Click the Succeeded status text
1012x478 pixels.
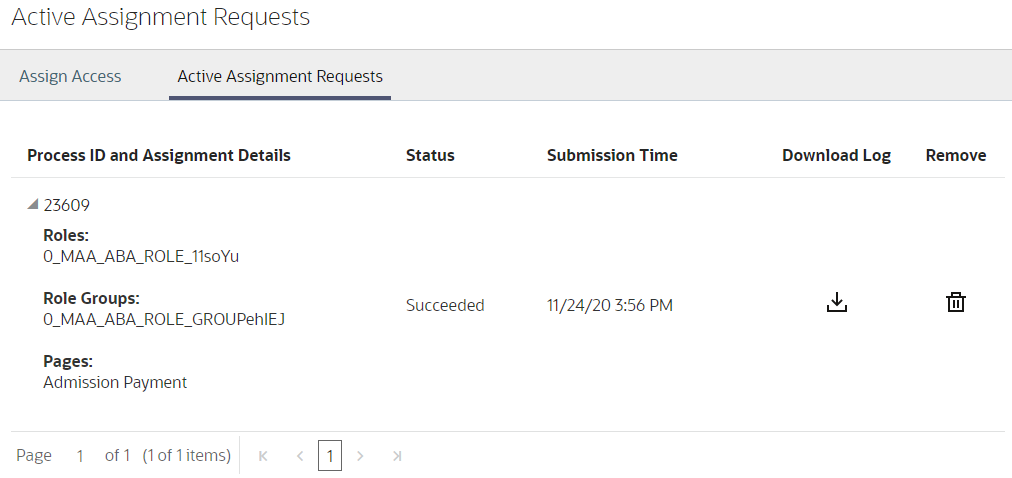coord(445,305)
